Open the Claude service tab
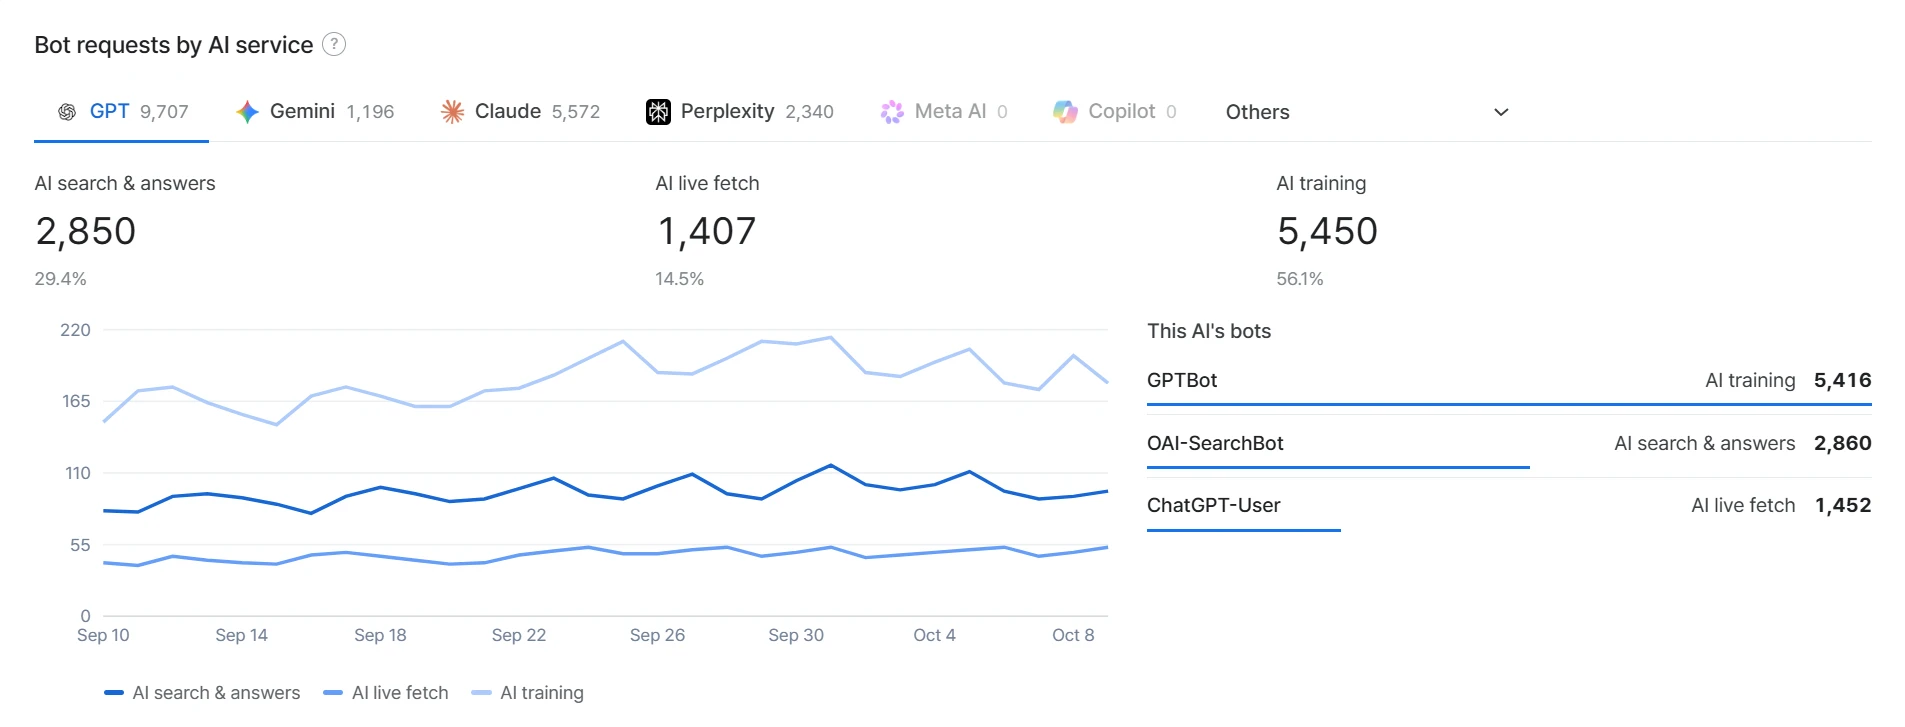This screenshot has width=1905, height=727. pyautogui.click(x=520, y=112)
